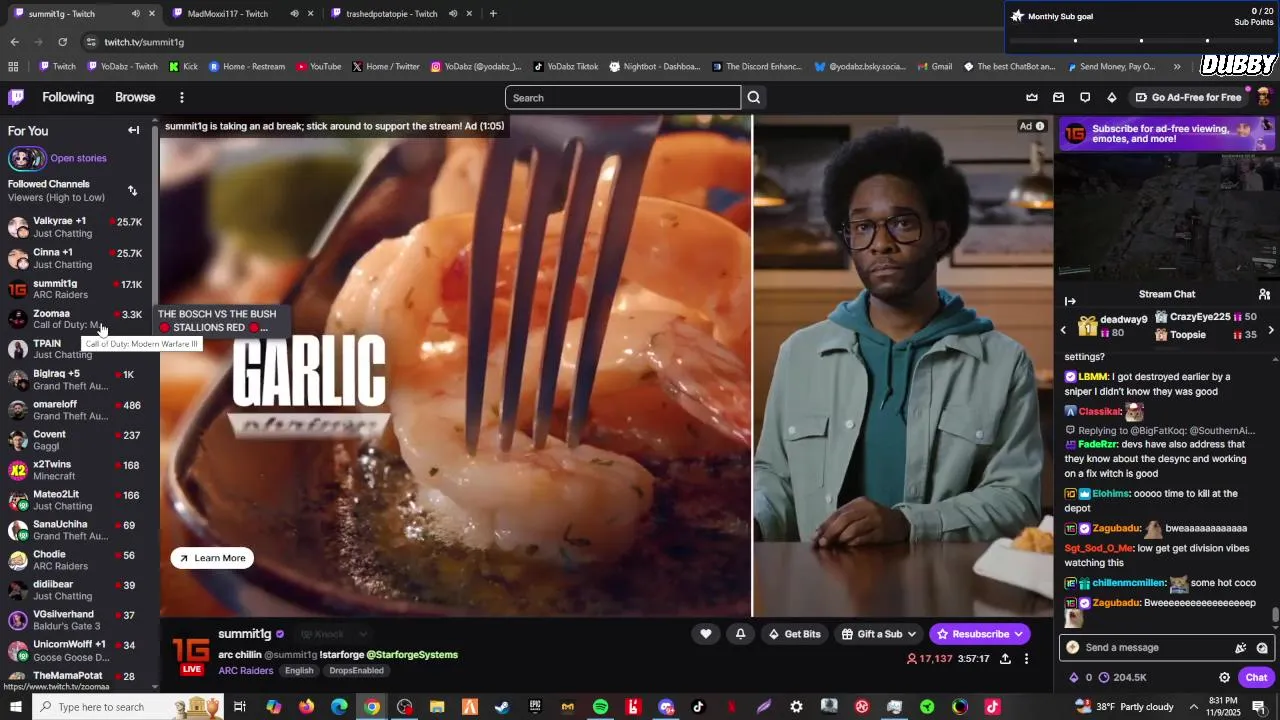
Task: Mute the summit1g browser tab audio
Action: pos(135,14)
